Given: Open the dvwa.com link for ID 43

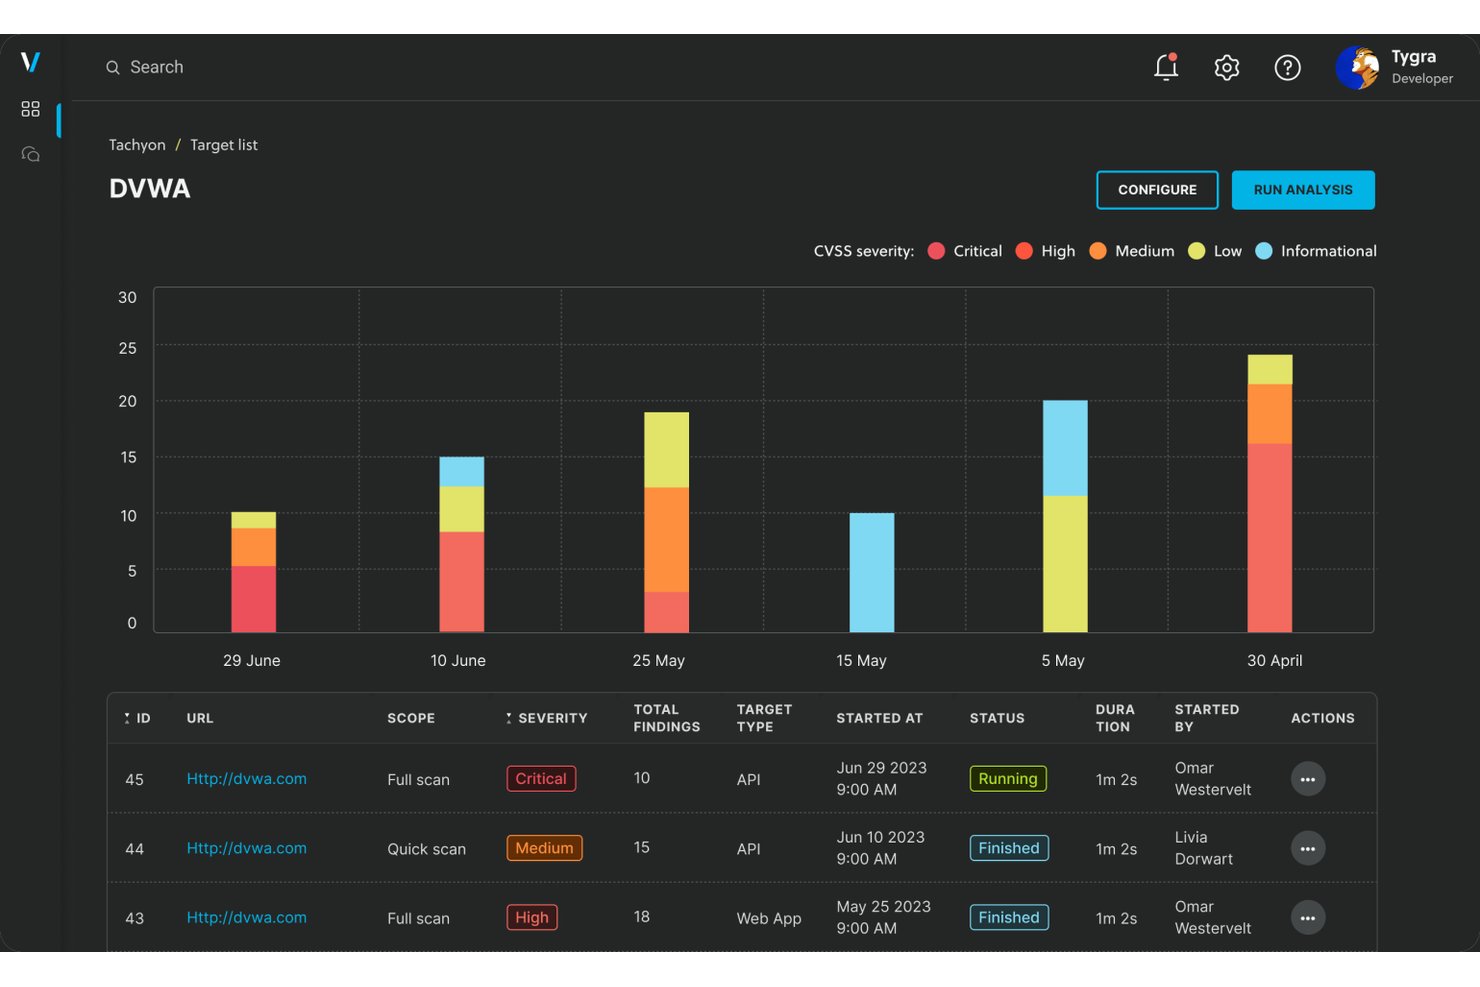Looking at the screenshot, I should coord(247,917).
